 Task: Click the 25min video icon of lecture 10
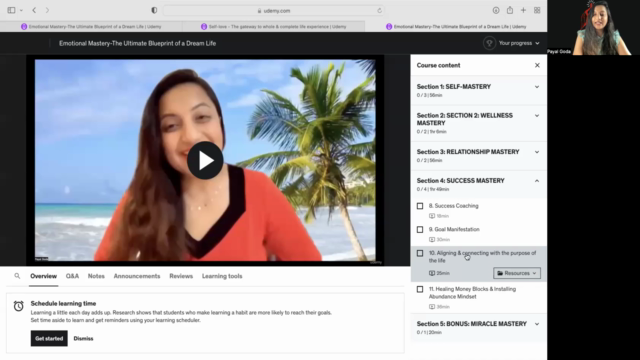pyautogui.click(x=432, y=273)
